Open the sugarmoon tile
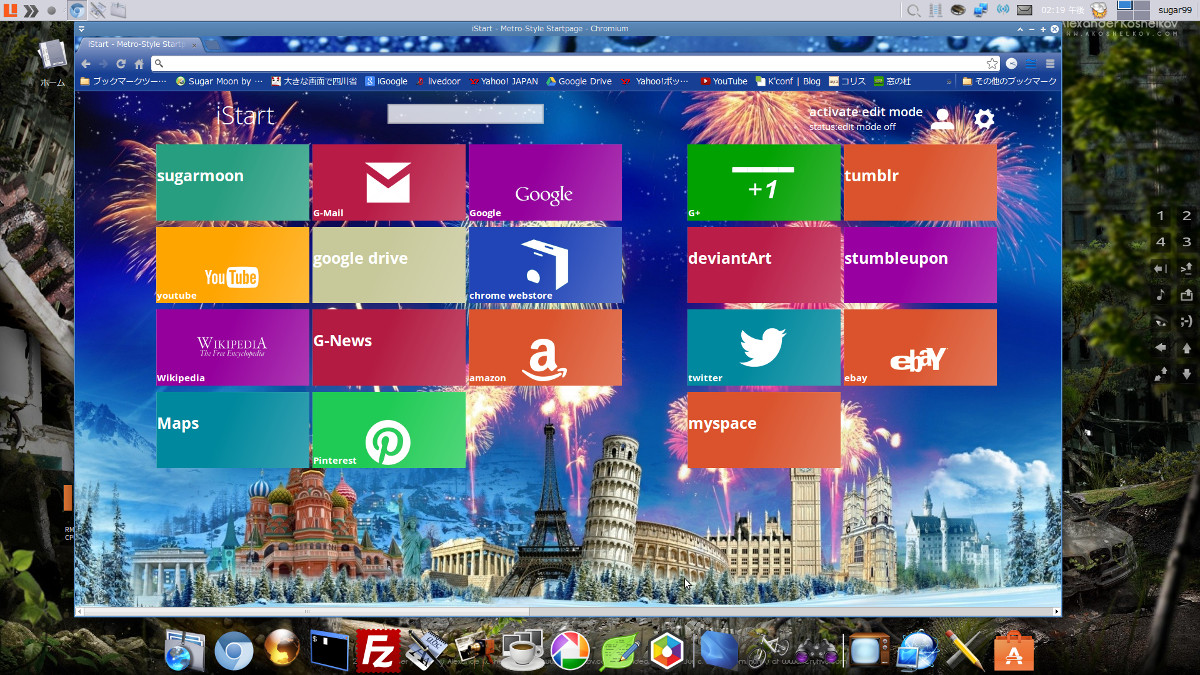1200x675 pixels. 232,182
